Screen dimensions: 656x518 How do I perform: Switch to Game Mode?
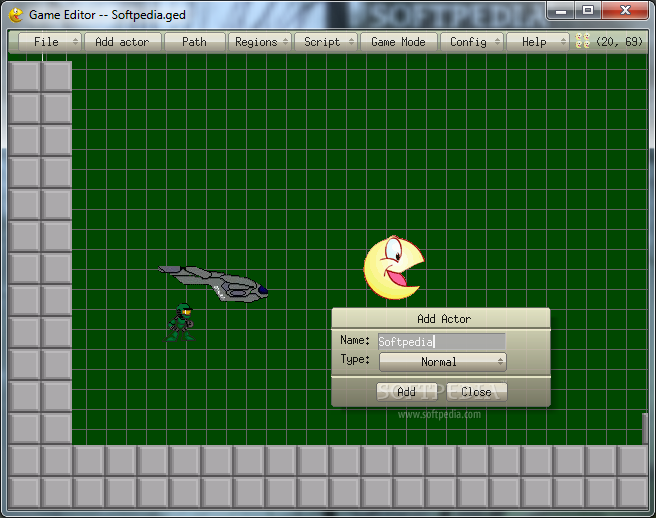398,42
